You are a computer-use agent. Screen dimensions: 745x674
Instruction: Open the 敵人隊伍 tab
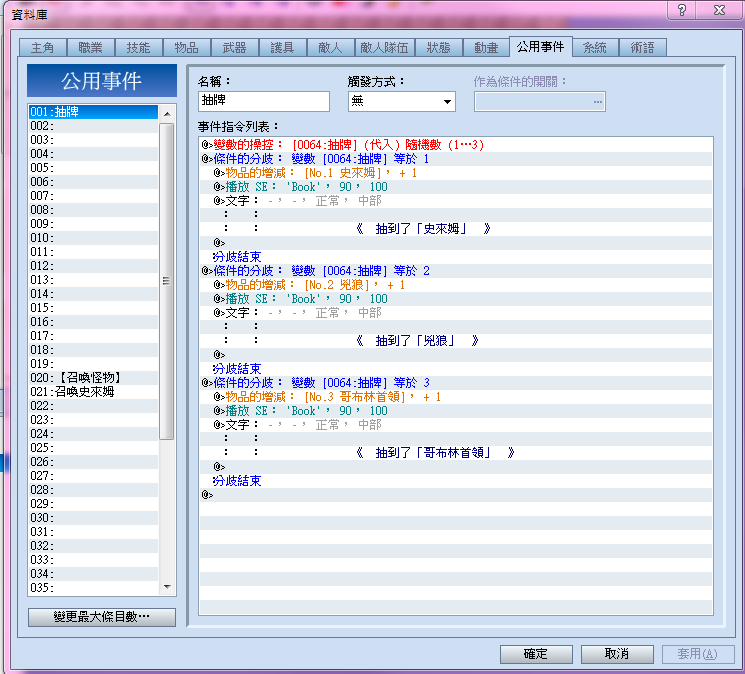(x=384, y=47)
